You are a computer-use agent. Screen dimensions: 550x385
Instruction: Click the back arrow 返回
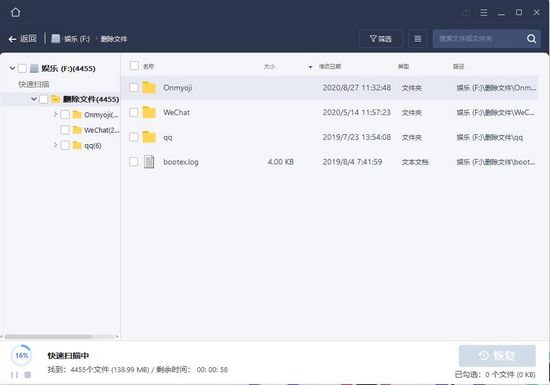tap(22, 39)
